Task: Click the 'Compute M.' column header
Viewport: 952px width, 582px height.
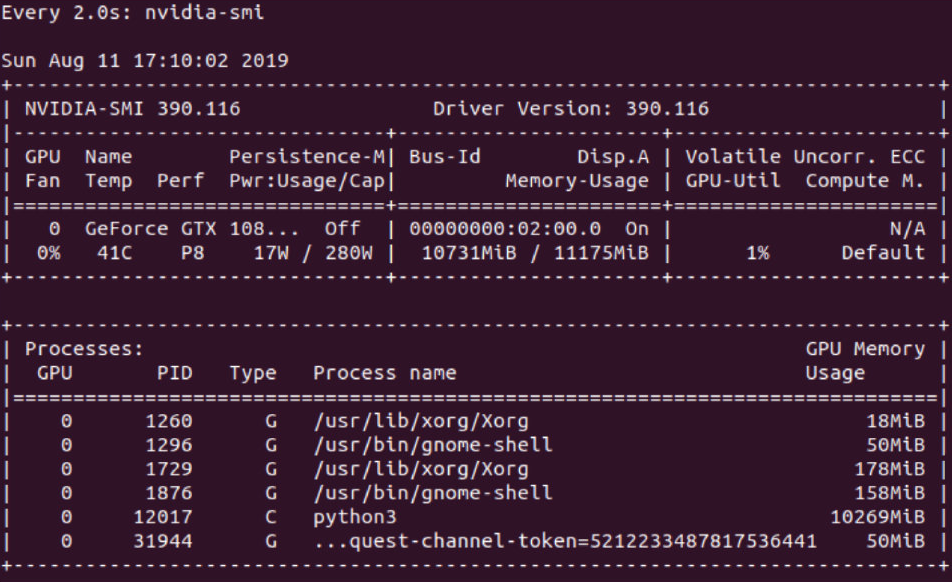Action: (865, 181)
